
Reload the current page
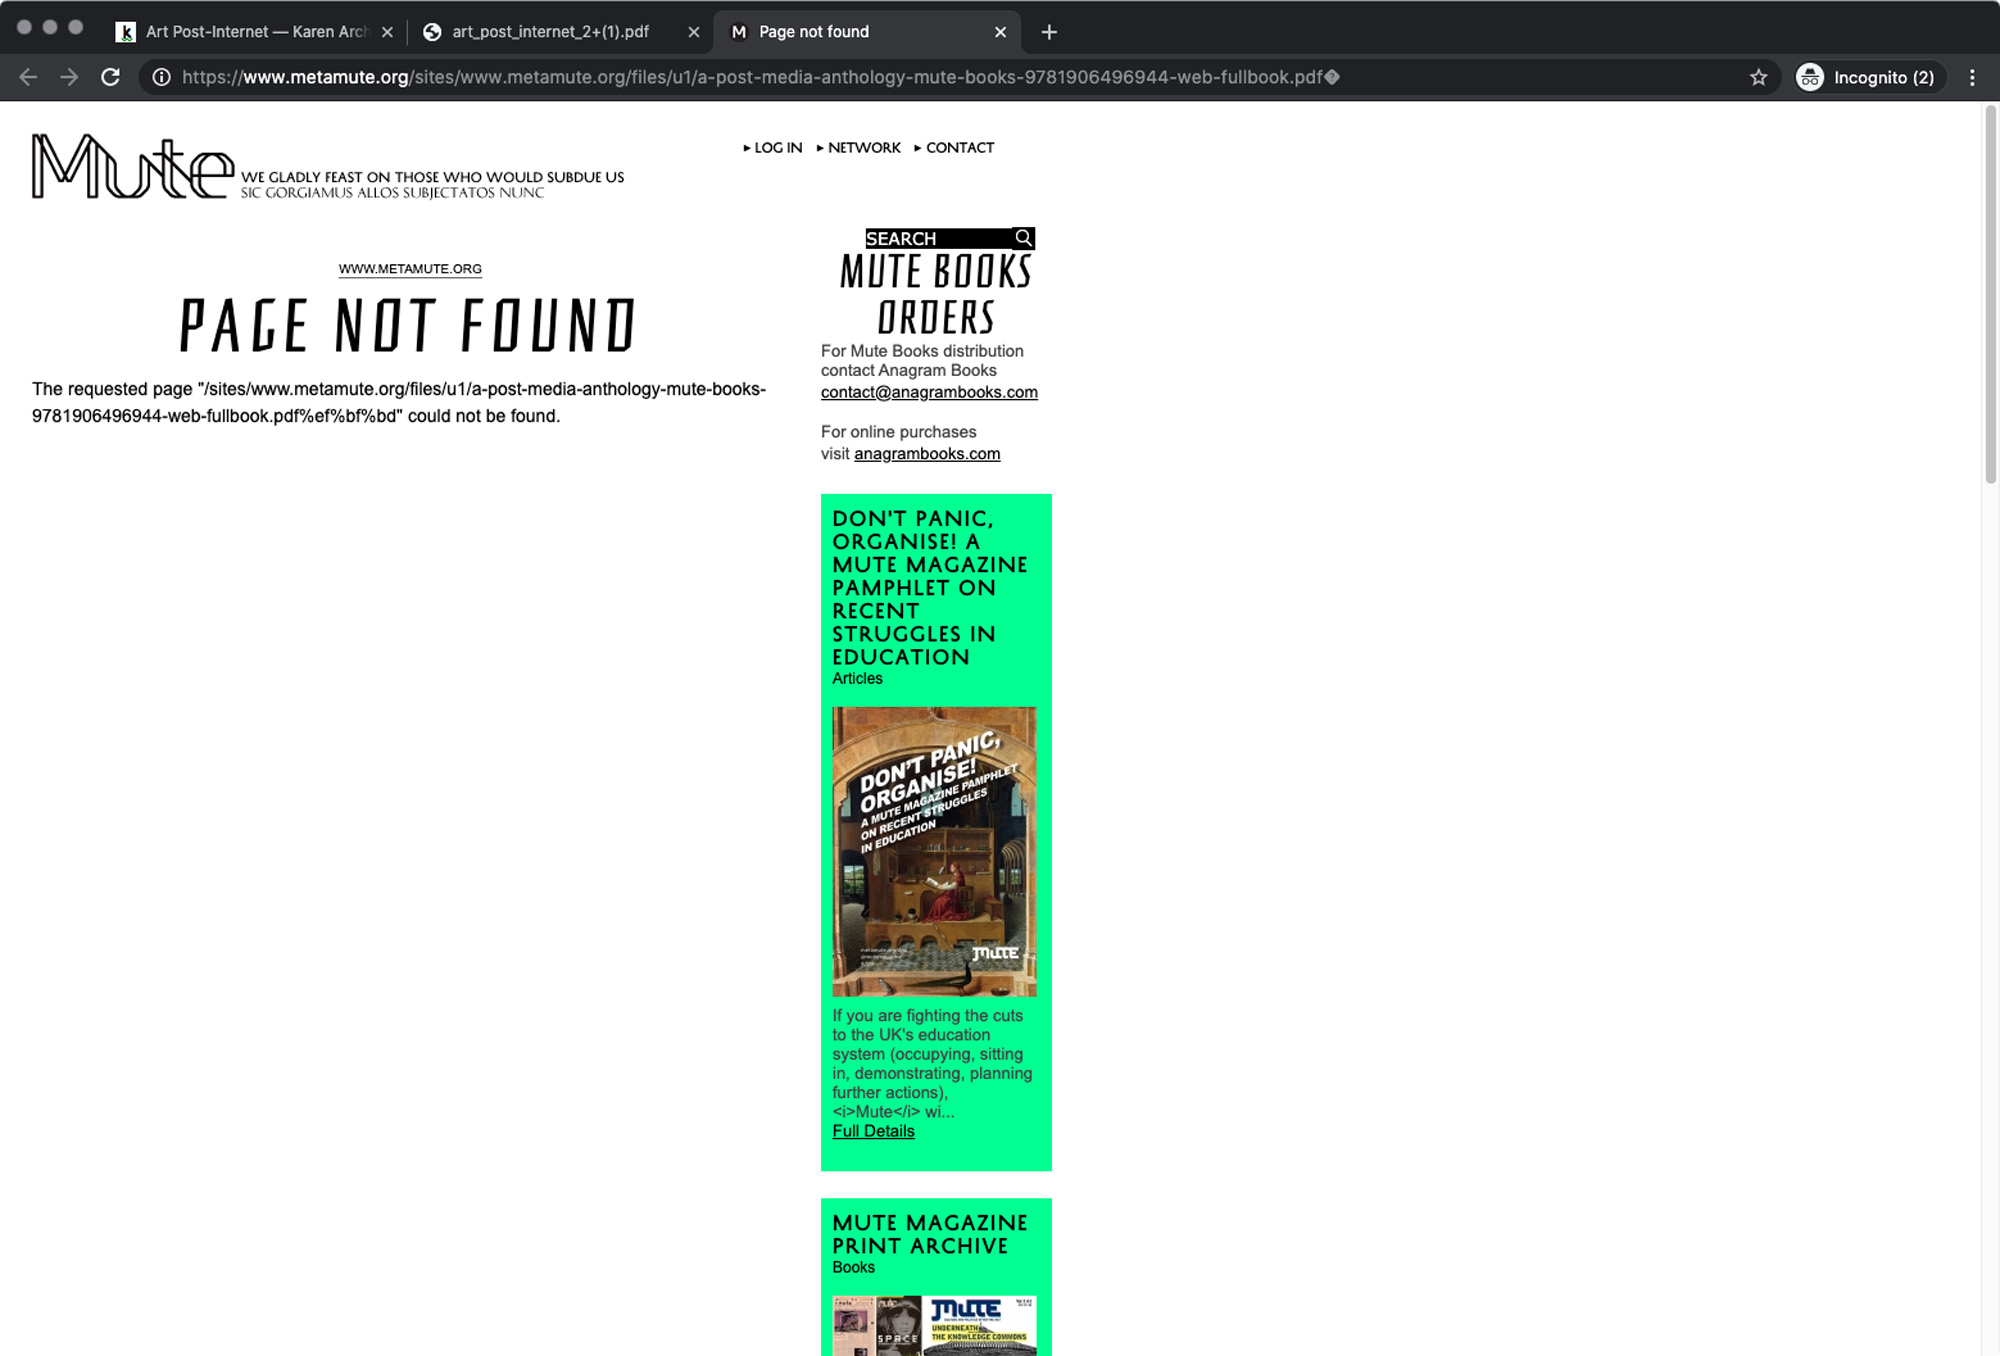pyautogui.click(x=111, y=77)
